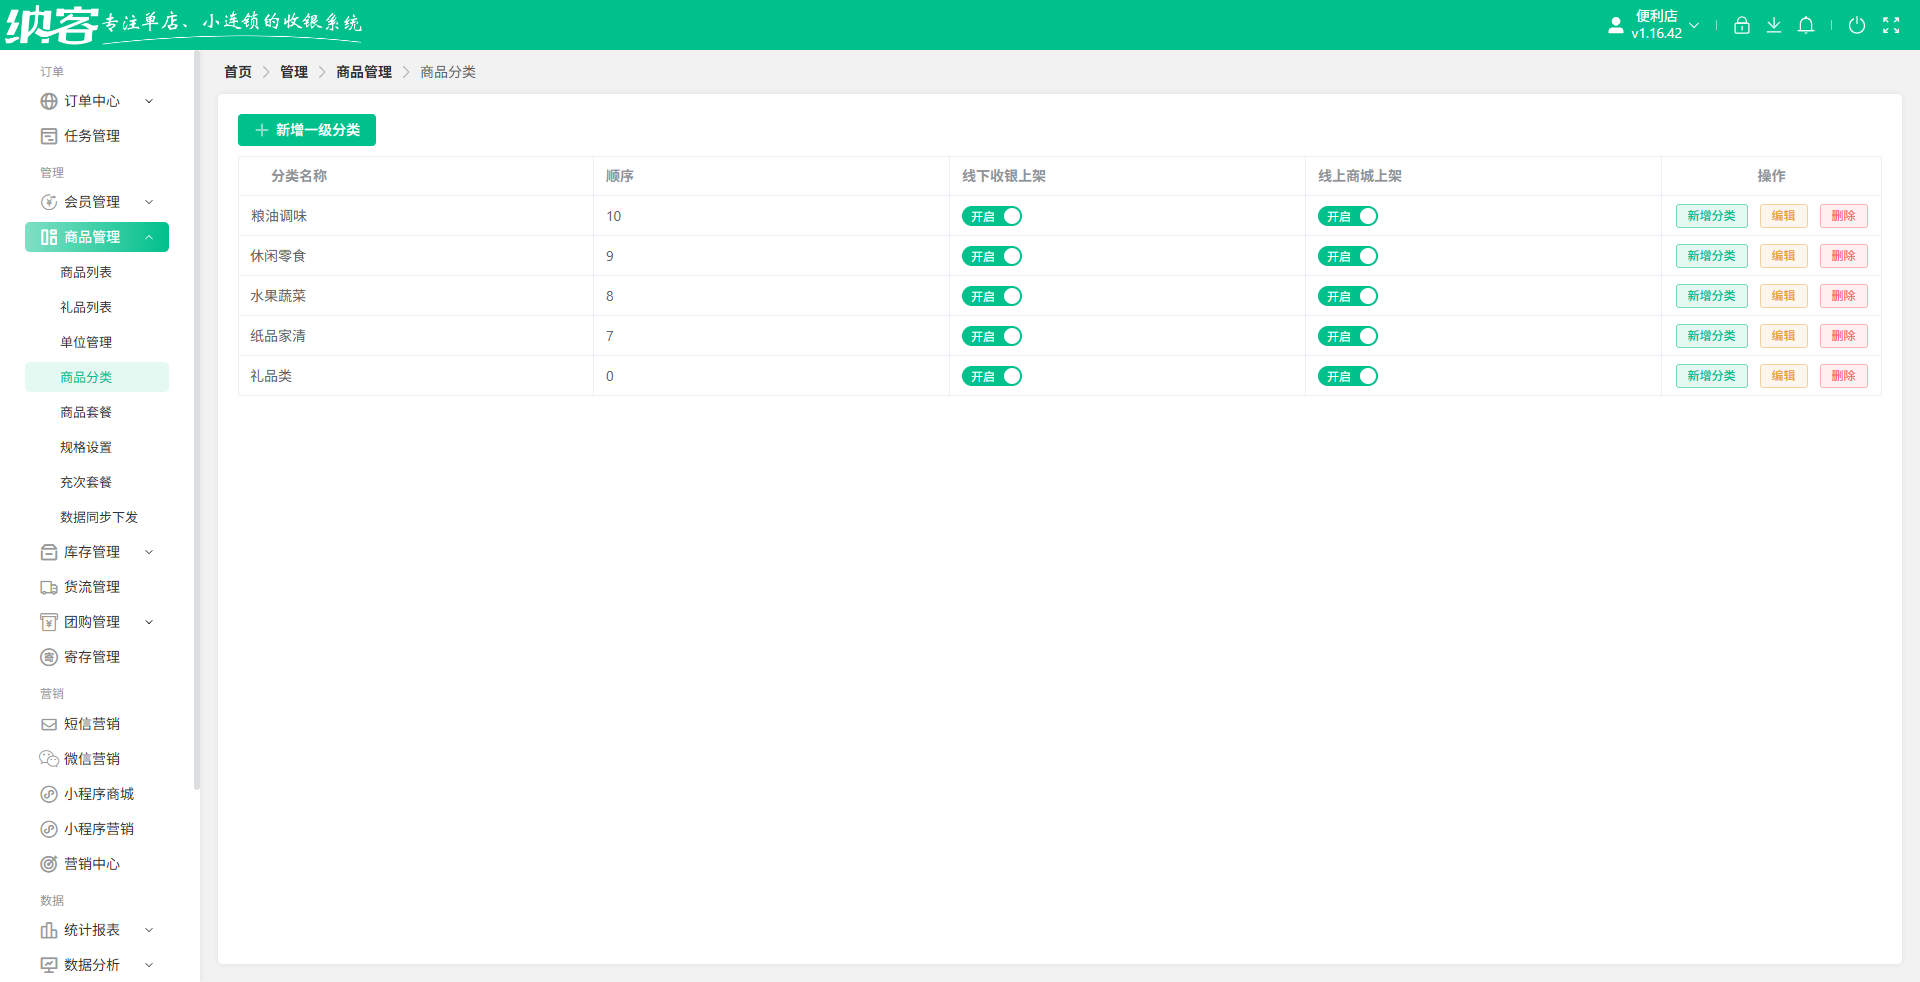Click the download icon in header
Viewport: 1920px width, 982px height.
pyautogui.click(x=1774, y=25)
